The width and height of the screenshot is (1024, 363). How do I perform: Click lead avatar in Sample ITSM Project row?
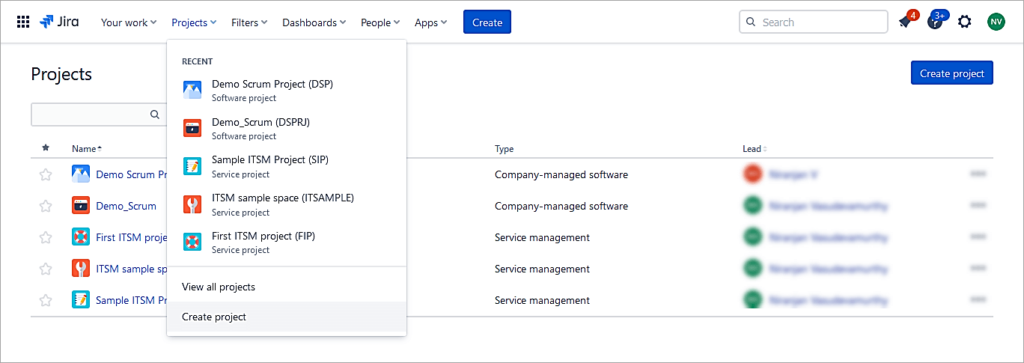point(753,300)
